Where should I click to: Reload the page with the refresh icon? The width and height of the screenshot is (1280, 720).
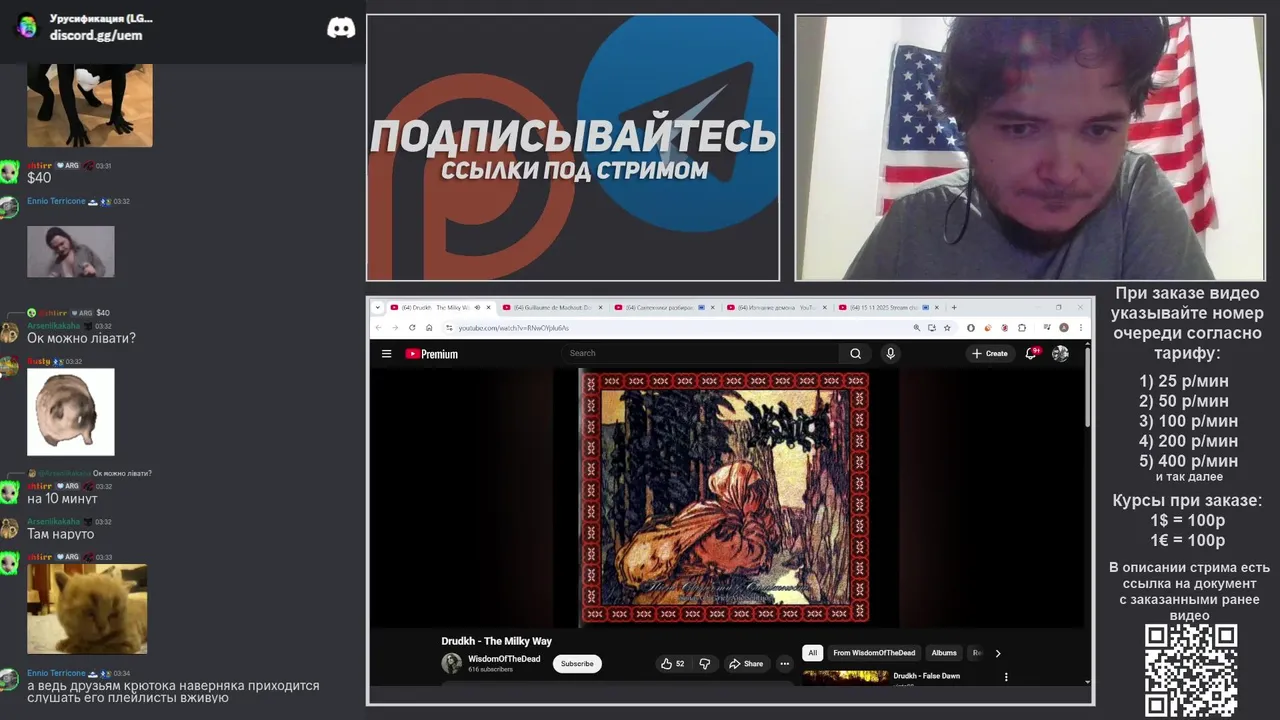point(412,327)
